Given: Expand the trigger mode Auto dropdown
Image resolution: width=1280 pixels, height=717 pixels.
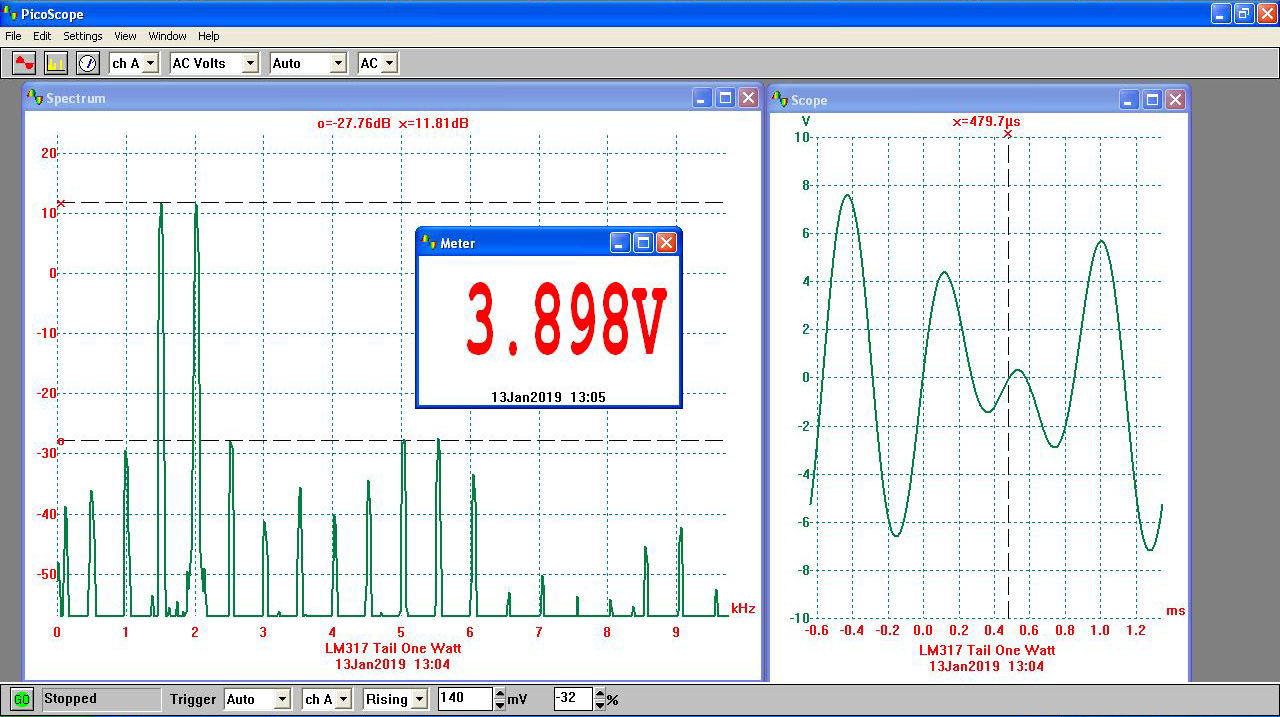Looking at the screenshot, I should tap(282, 699).
